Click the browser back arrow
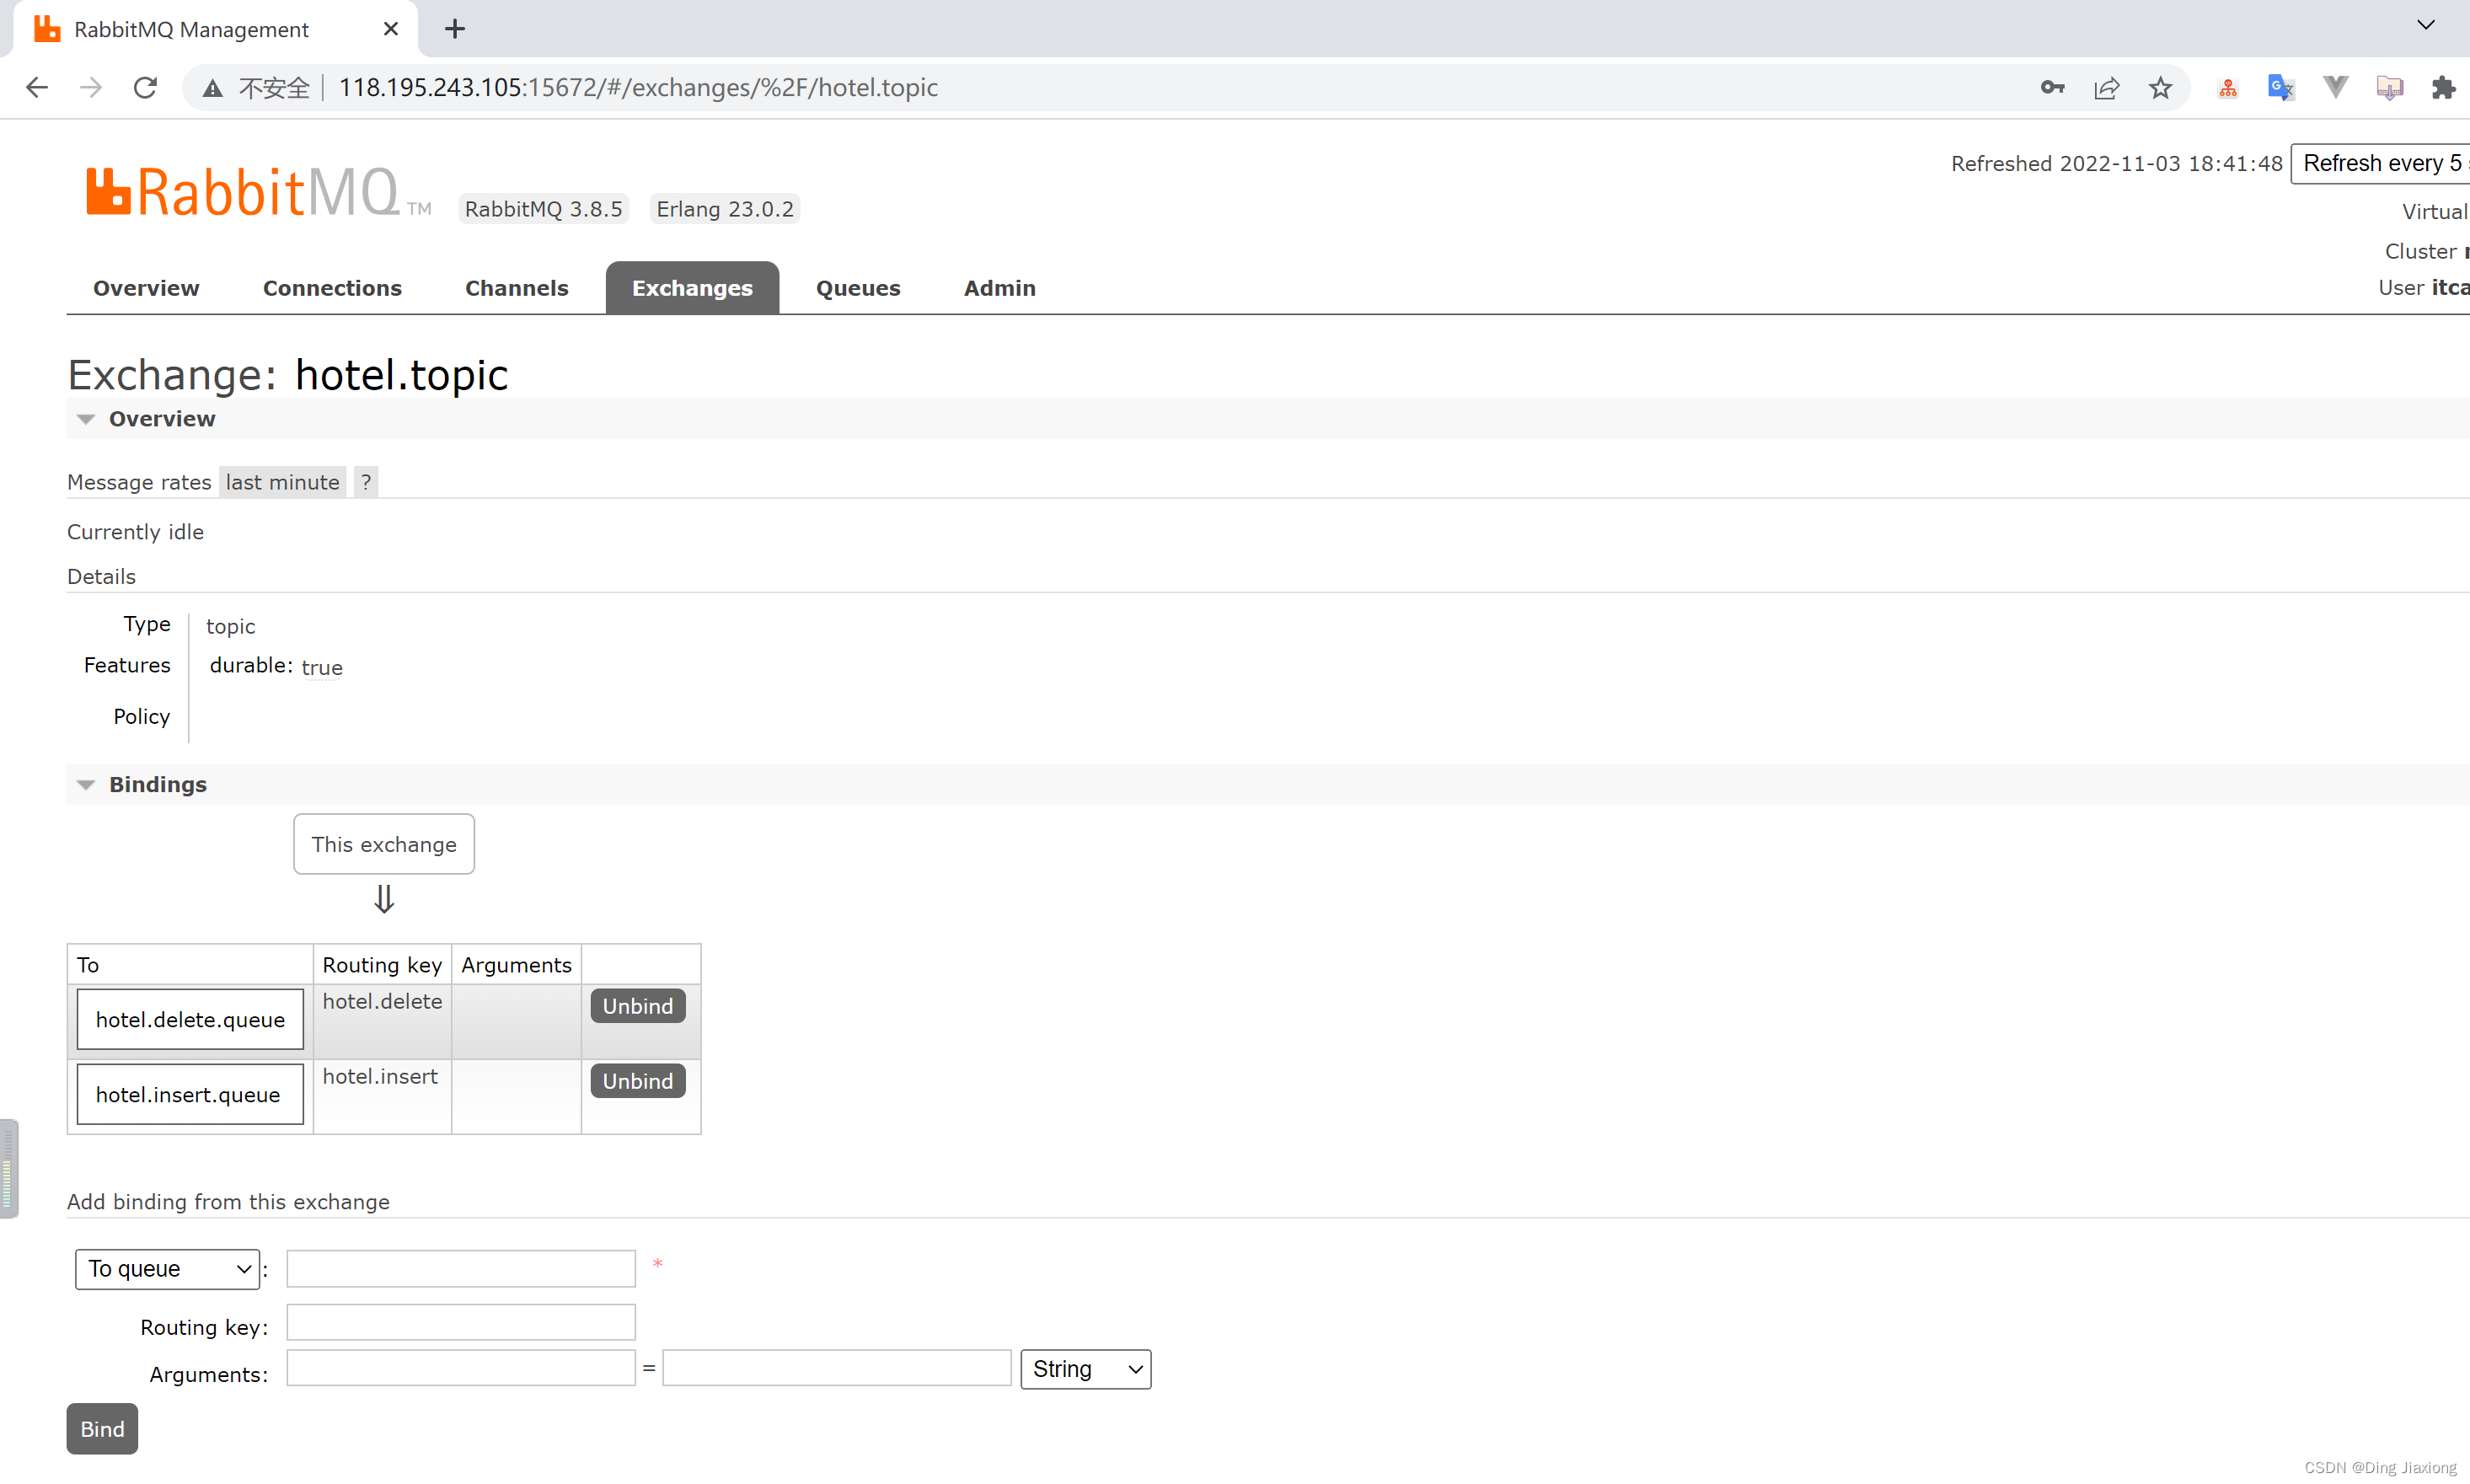 pyautogui.click(x=37, y=88)
